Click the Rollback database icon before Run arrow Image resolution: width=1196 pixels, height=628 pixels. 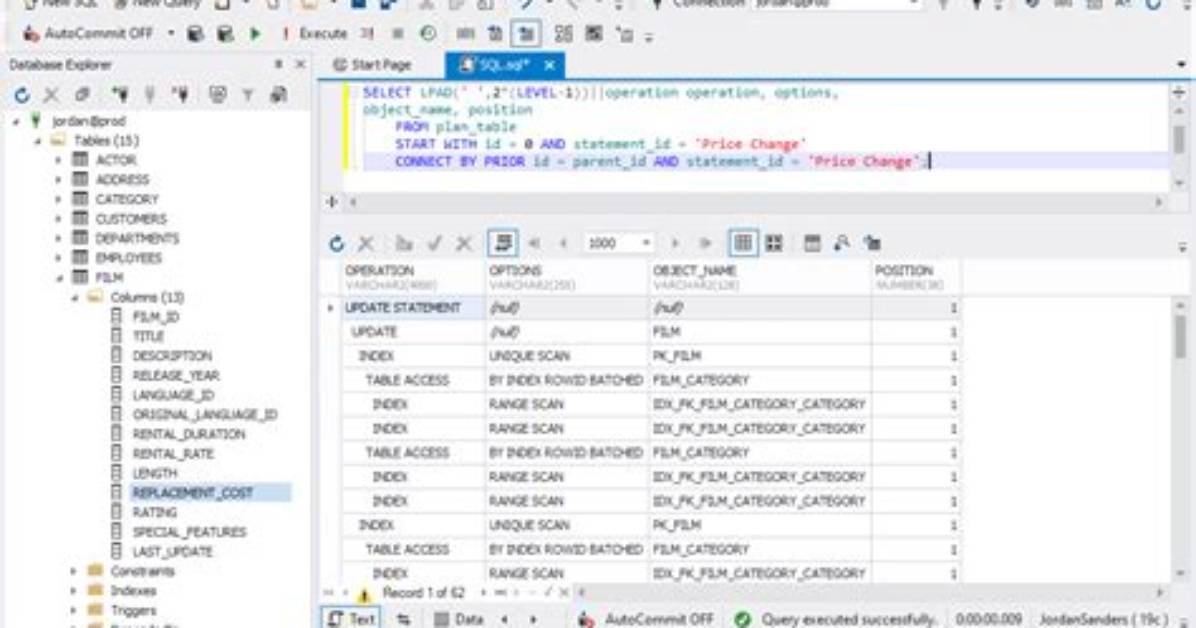coord(225,34)
